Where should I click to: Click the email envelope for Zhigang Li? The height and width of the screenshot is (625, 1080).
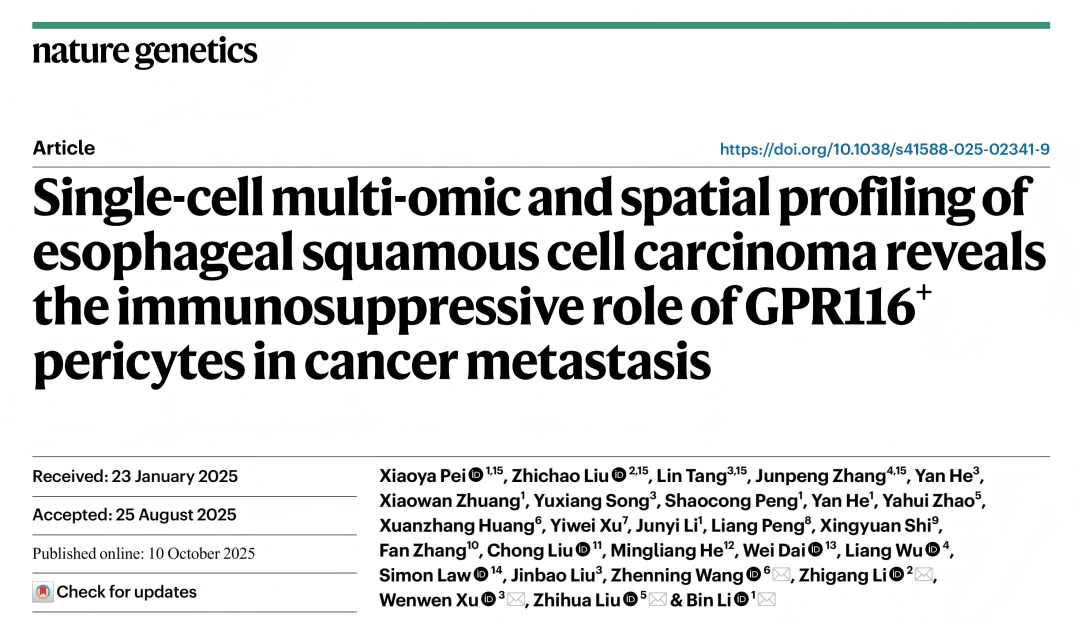925,575
